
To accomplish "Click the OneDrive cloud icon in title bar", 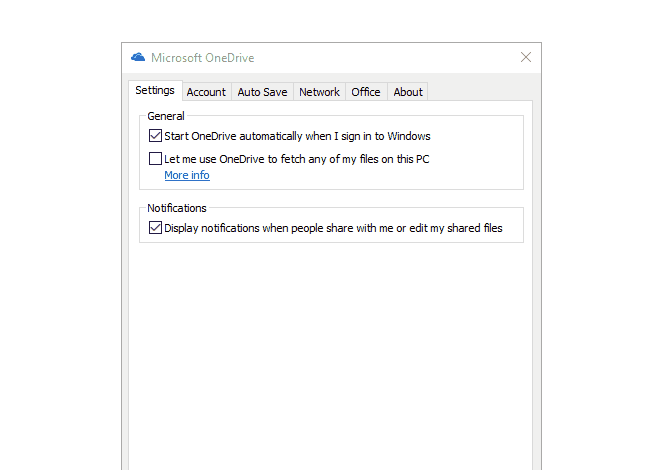I will click(x=138, y=57).
